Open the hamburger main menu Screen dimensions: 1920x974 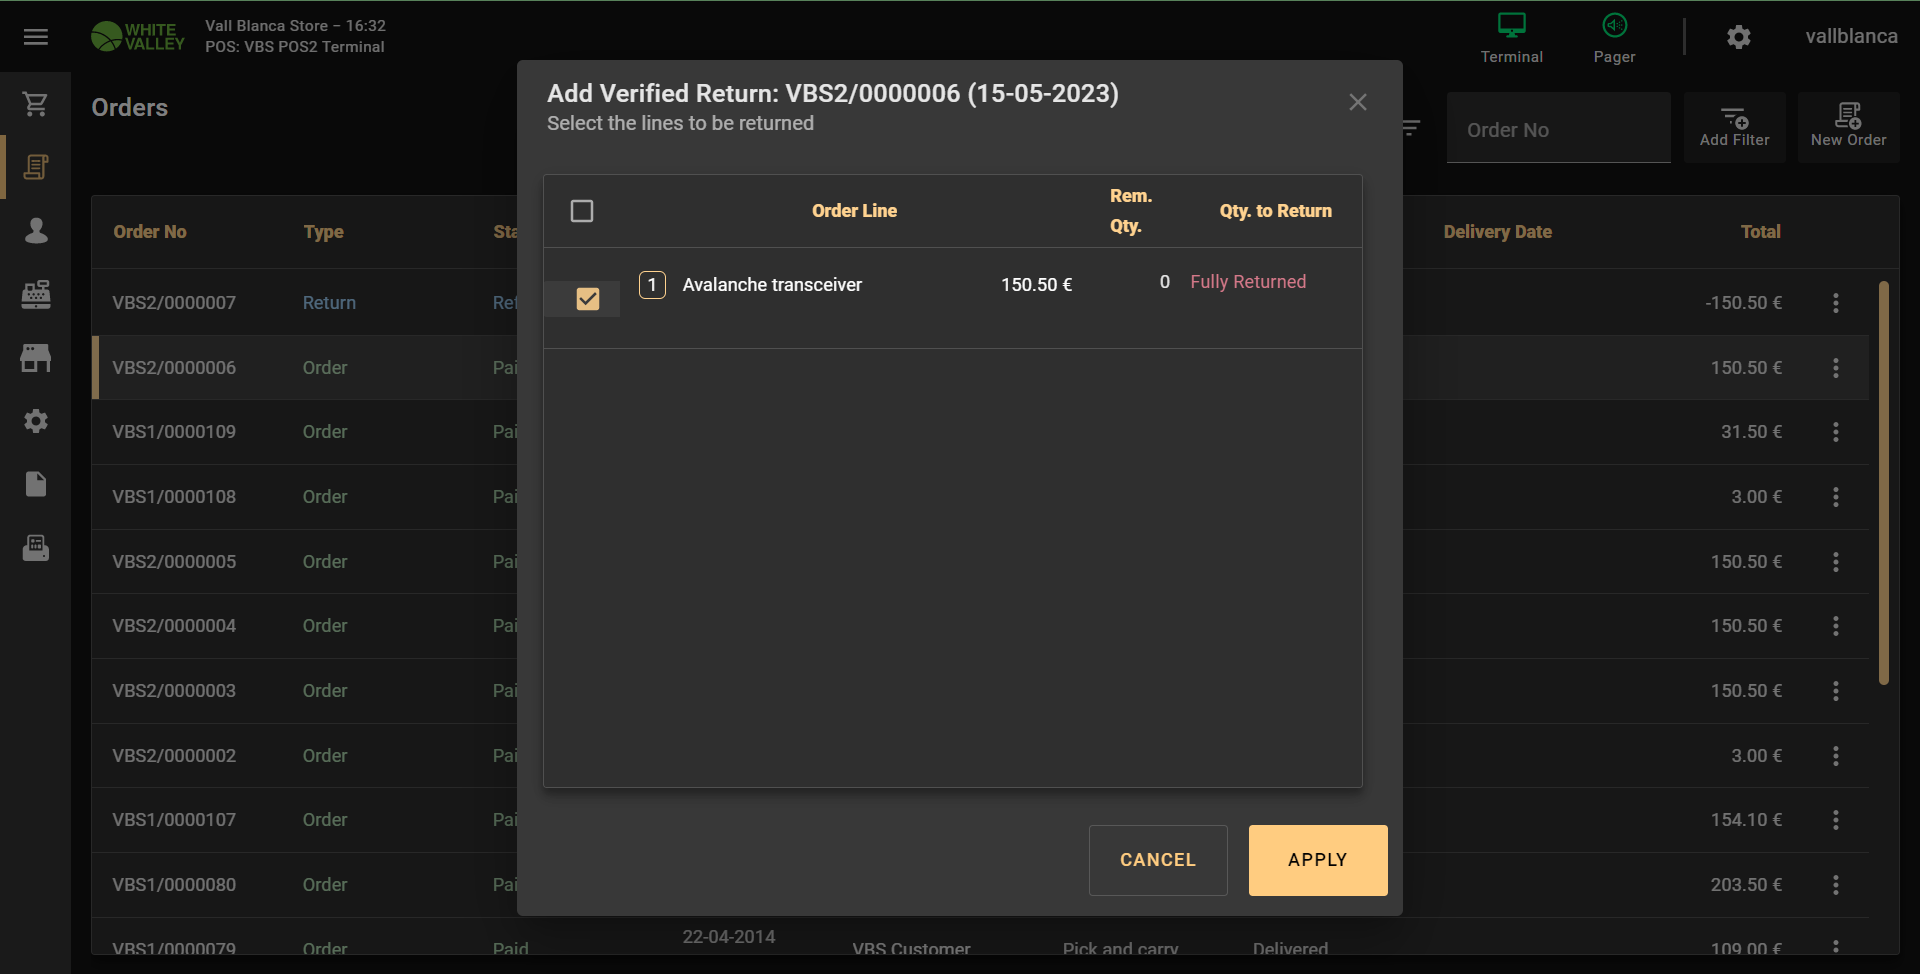[x=36, y=37]
